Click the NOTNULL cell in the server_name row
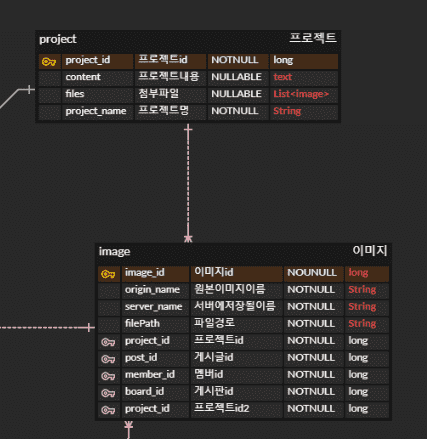Image resolution: width=427 pixels, height=439 pixels. coord(314,308)
